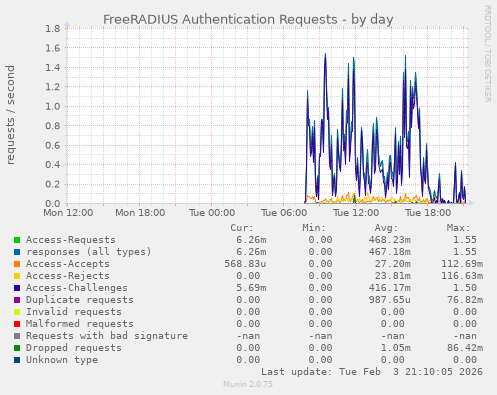Click the blue responses (all types) swatch
The height and width of the screenshot is (395, 497).
click(x=17, y=252)
